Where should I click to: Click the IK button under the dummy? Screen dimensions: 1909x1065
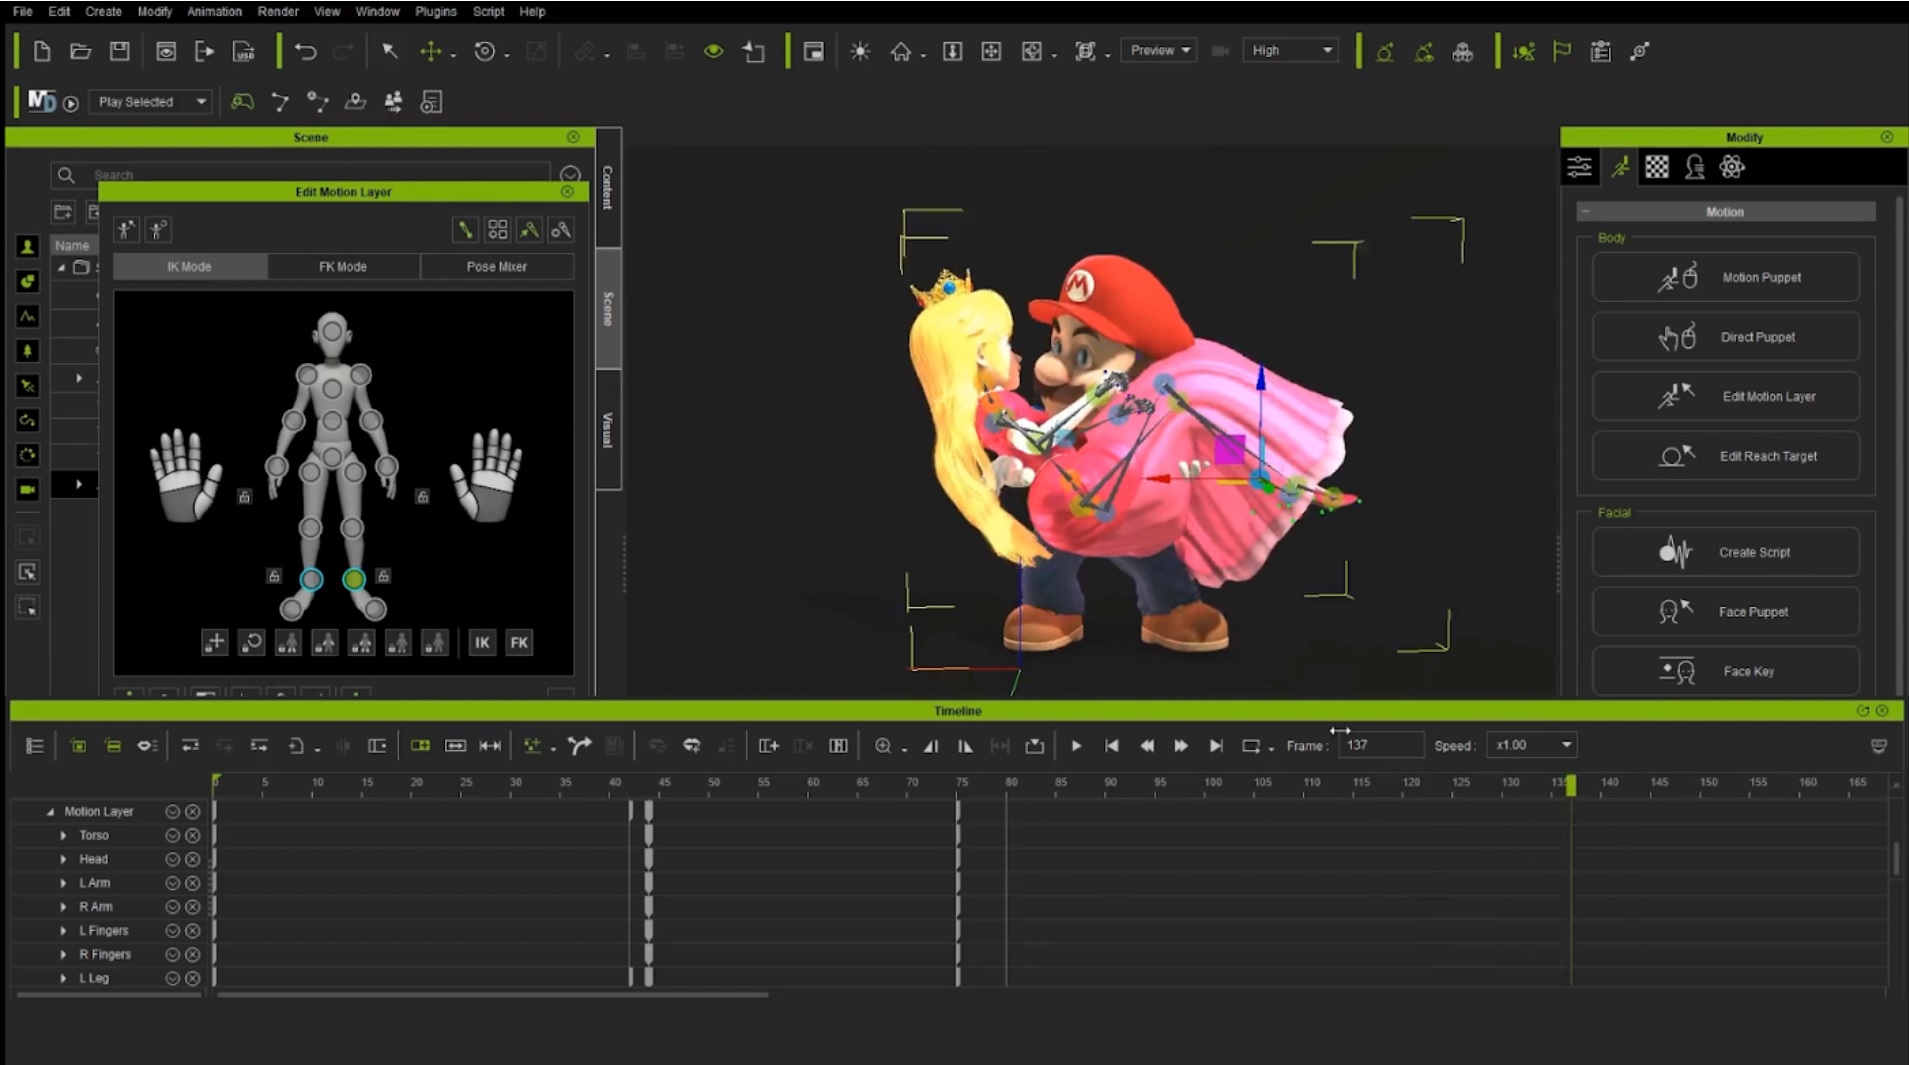482,643
